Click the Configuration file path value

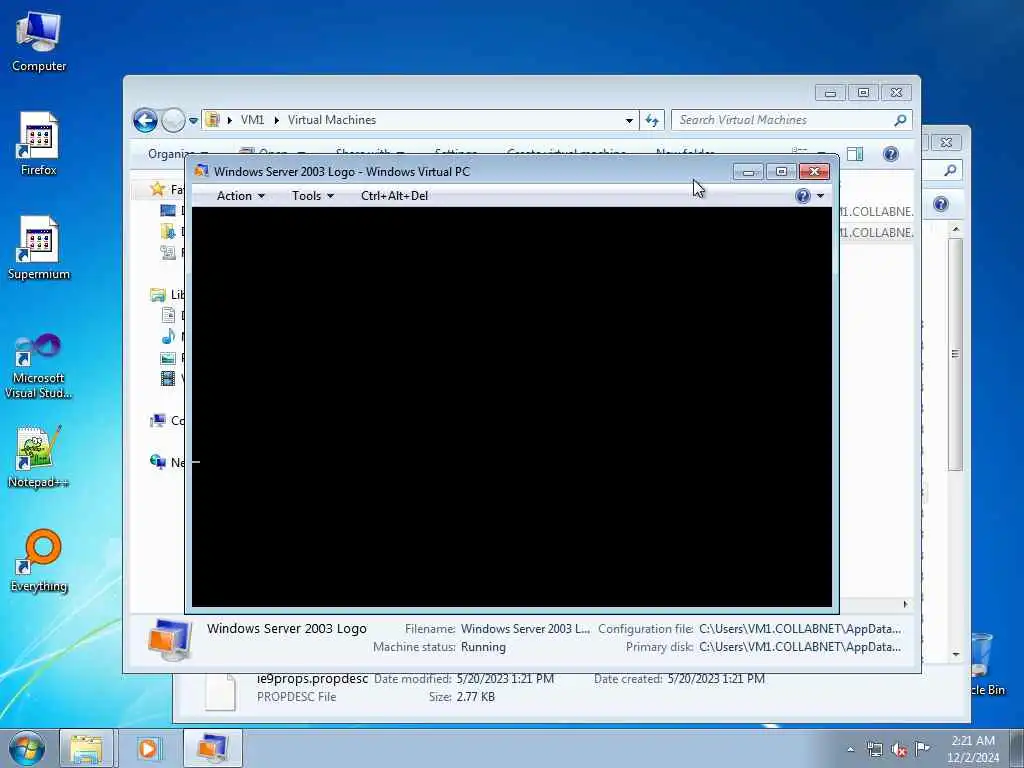click(x=800, y=629)
